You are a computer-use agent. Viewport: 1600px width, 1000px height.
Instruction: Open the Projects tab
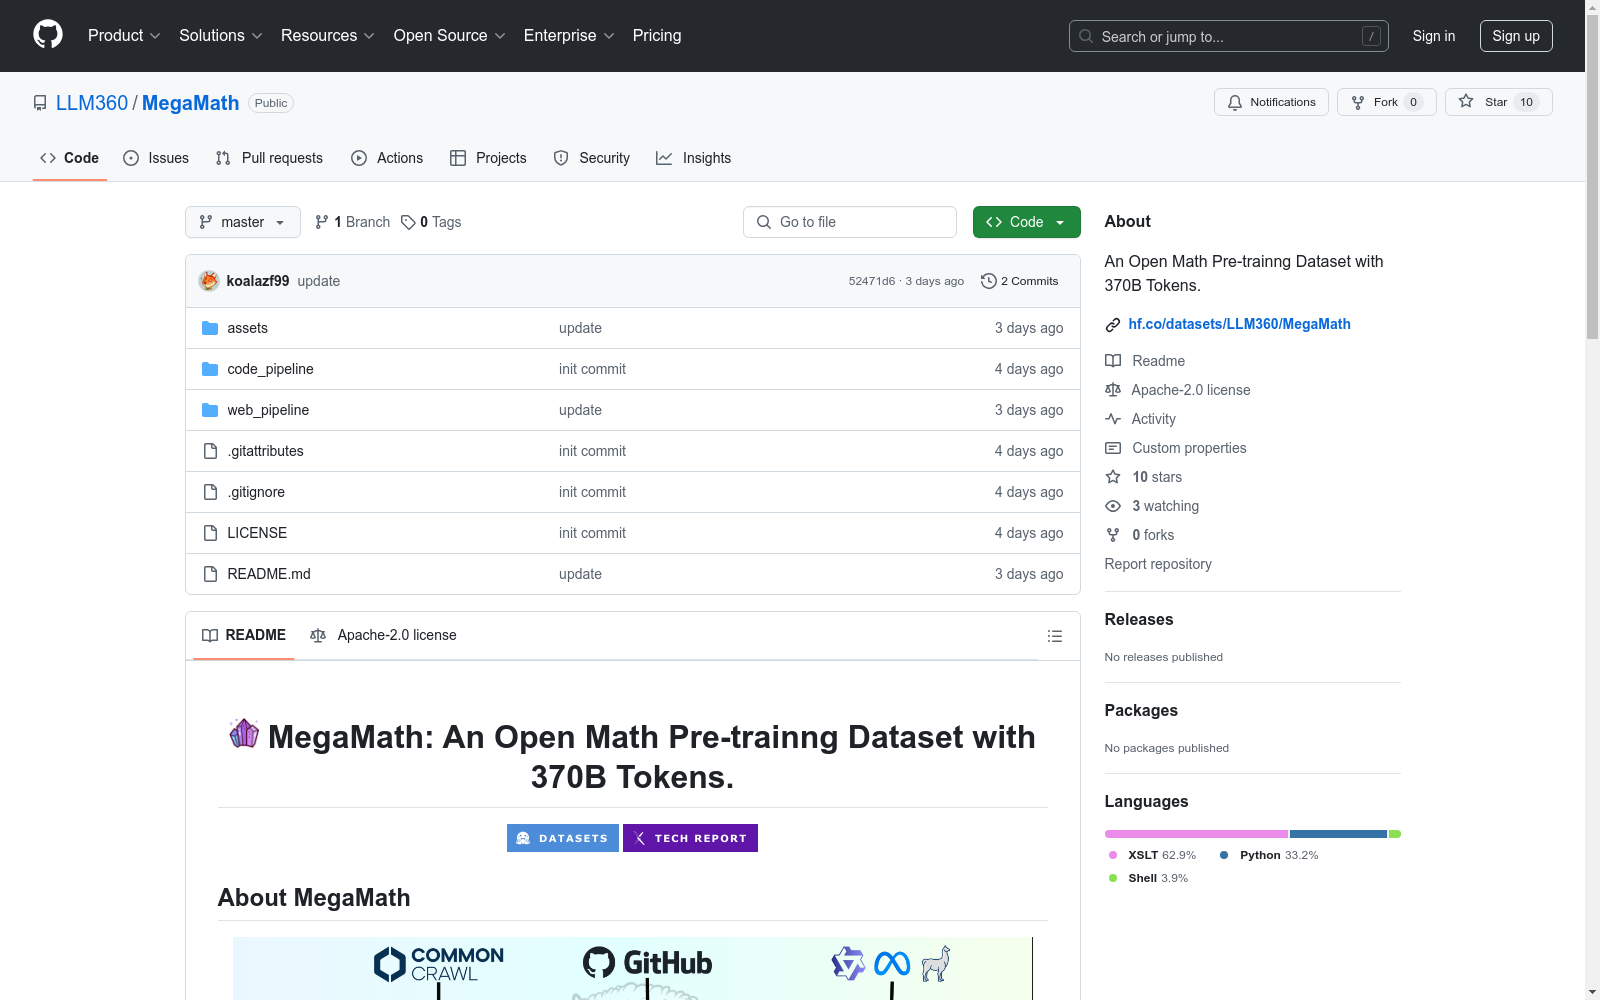(x=488, y=158)
